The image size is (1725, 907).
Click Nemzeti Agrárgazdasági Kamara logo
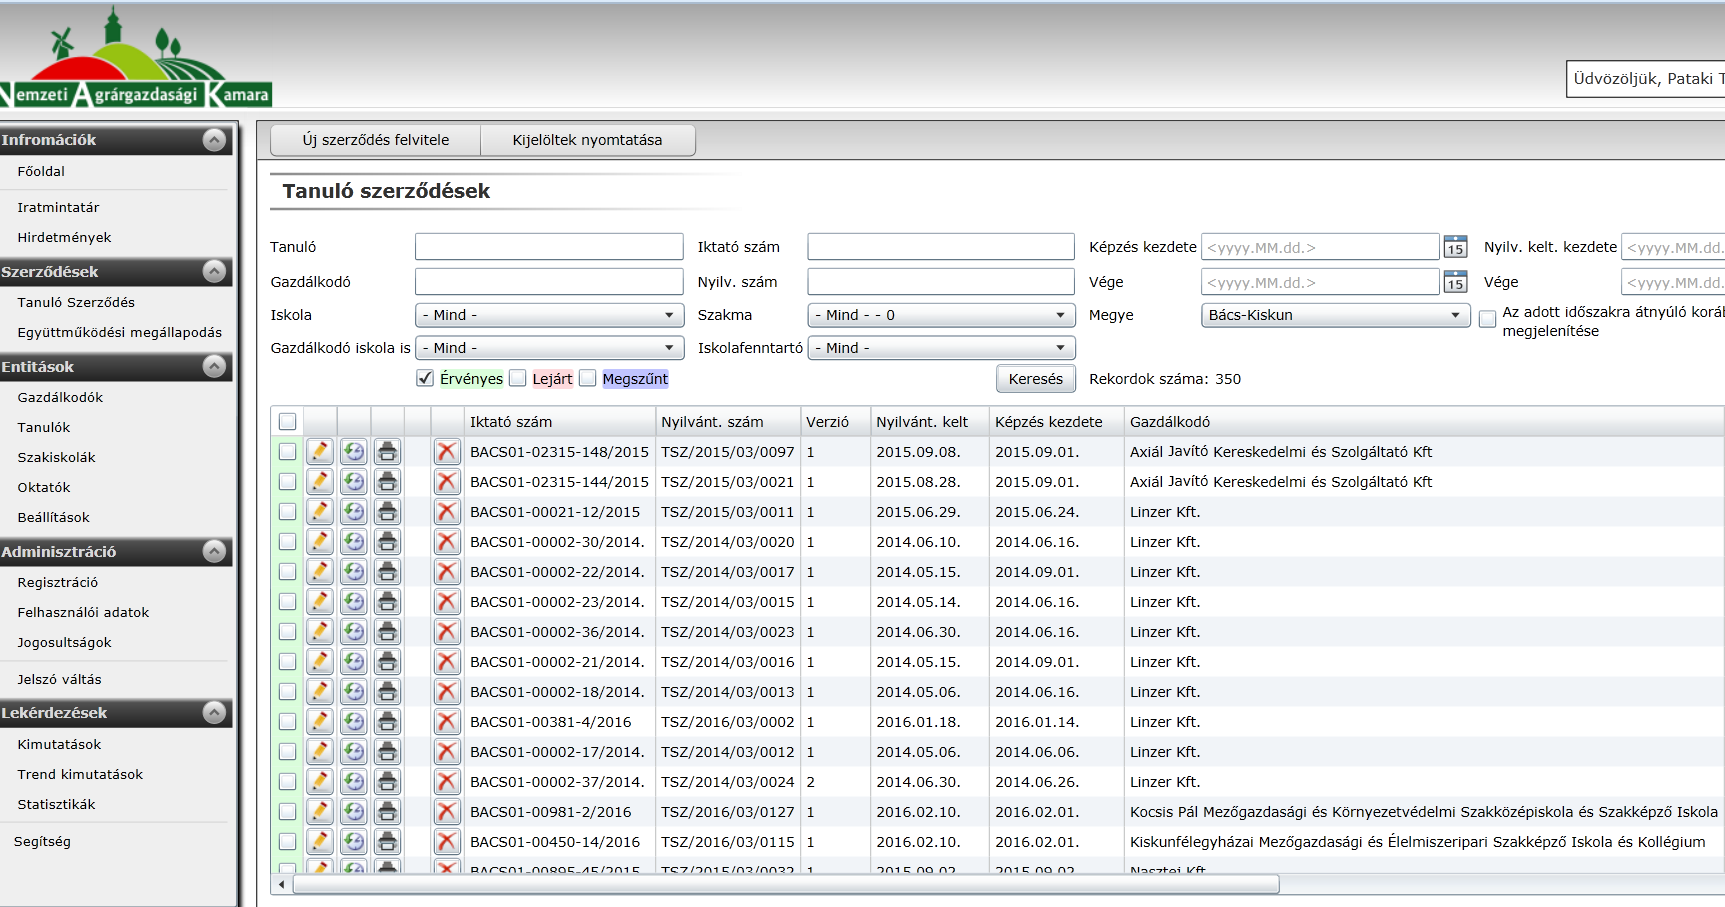pos(135,58)
